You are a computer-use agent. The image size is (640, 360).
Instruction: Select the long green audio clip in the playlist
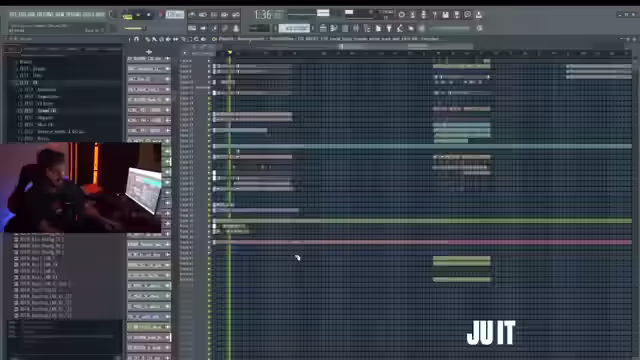422,221
